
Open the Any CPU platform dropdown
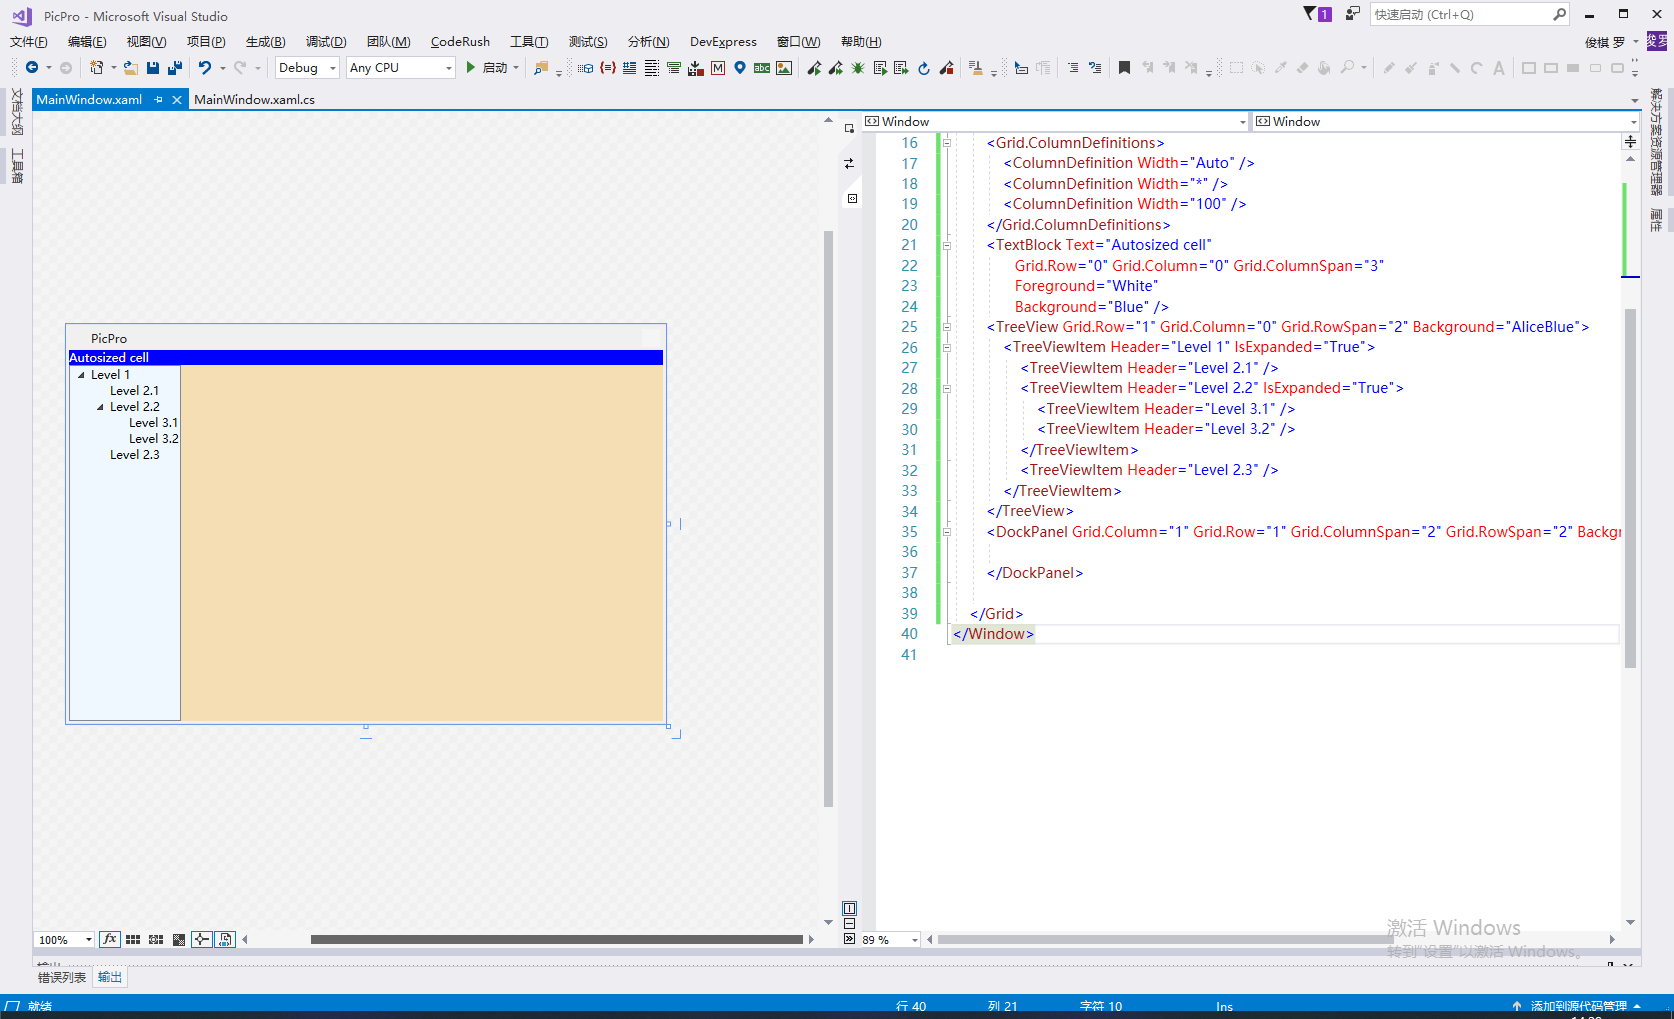point(401,68)
